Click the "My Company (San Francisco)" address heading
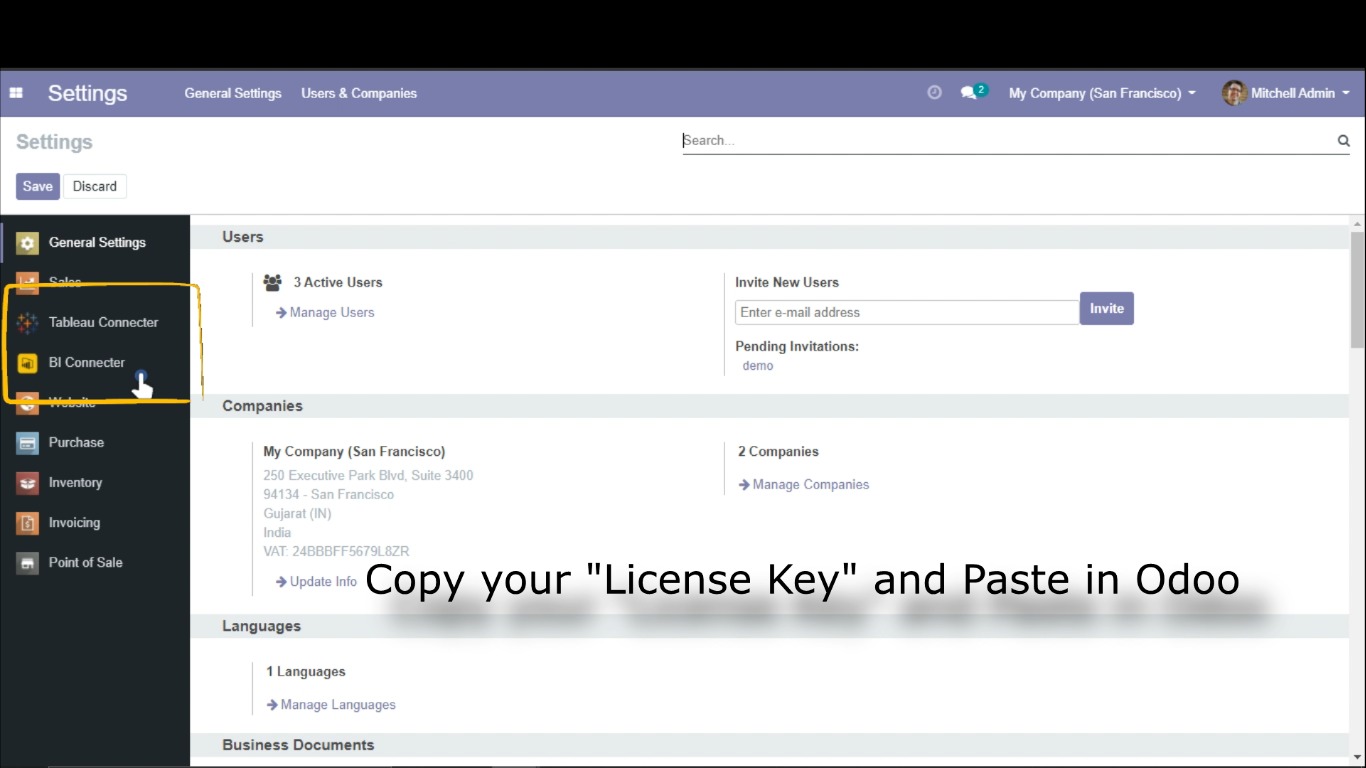The width and height of the screenshot is (1366, 768). point(354,451)
